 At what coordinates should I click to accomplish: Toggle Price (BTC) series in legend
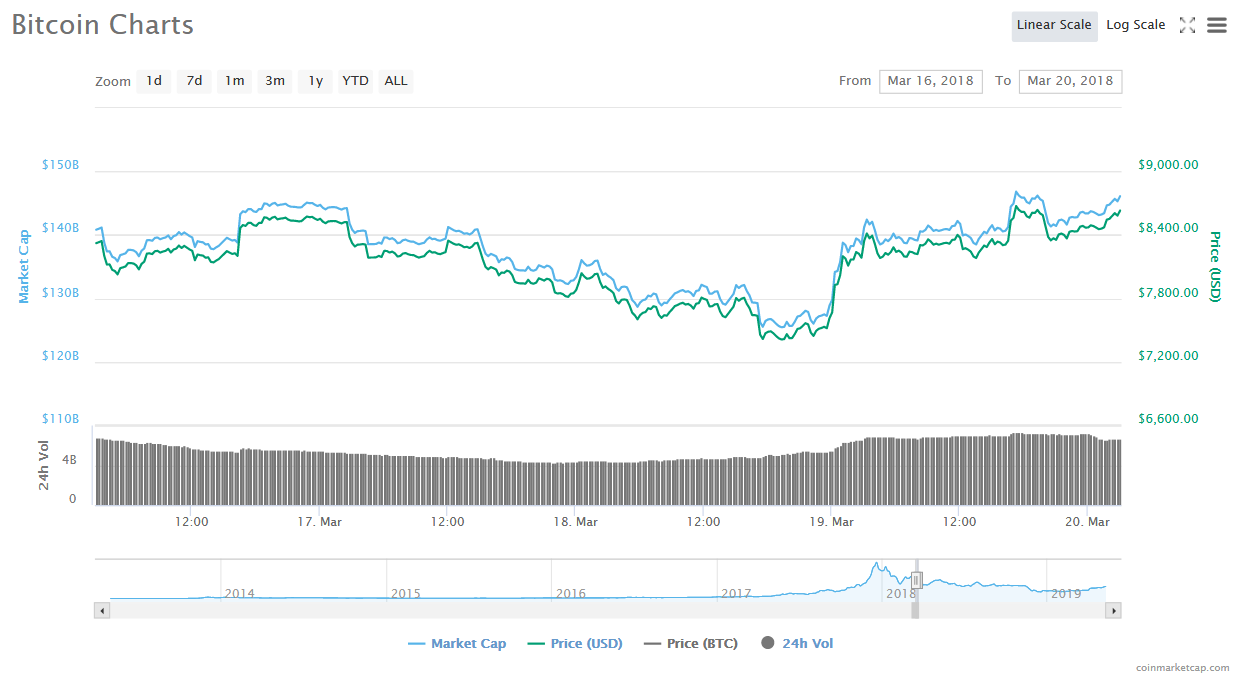(x=691, y=644)
